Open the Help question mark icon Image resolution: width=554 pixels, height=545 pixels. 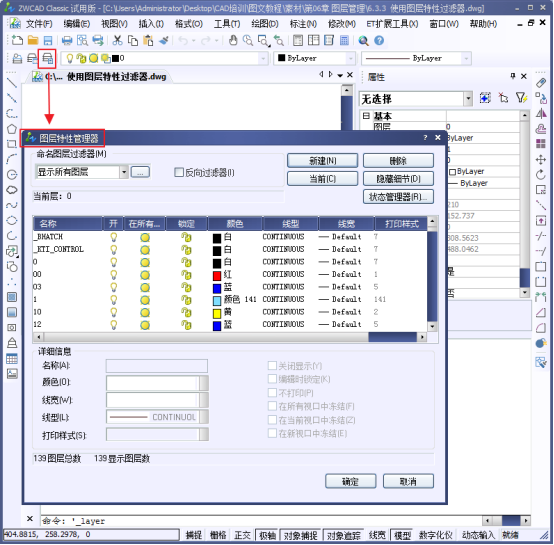(x=379, y=41)
